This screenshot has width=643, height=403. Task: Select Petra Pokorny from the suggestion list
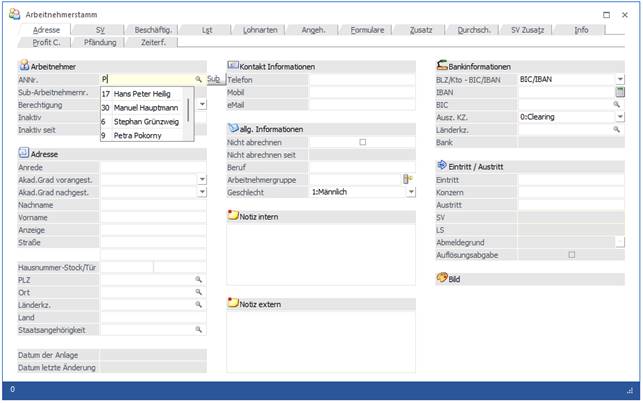[138, 135]
